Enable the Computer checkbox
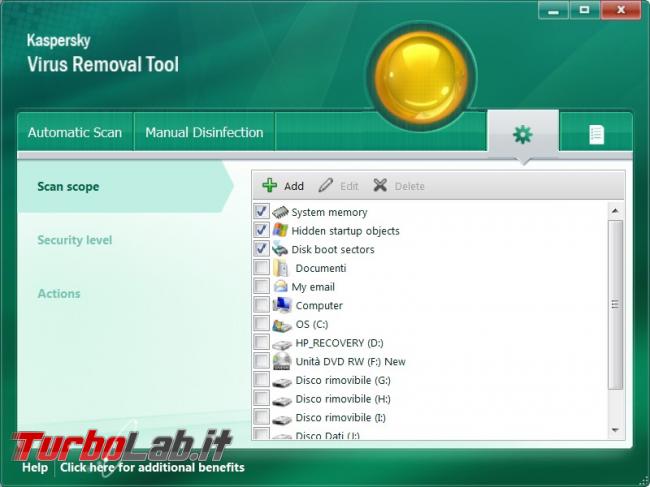The width and height of the screenshot is (650, 487). point(261,305)
